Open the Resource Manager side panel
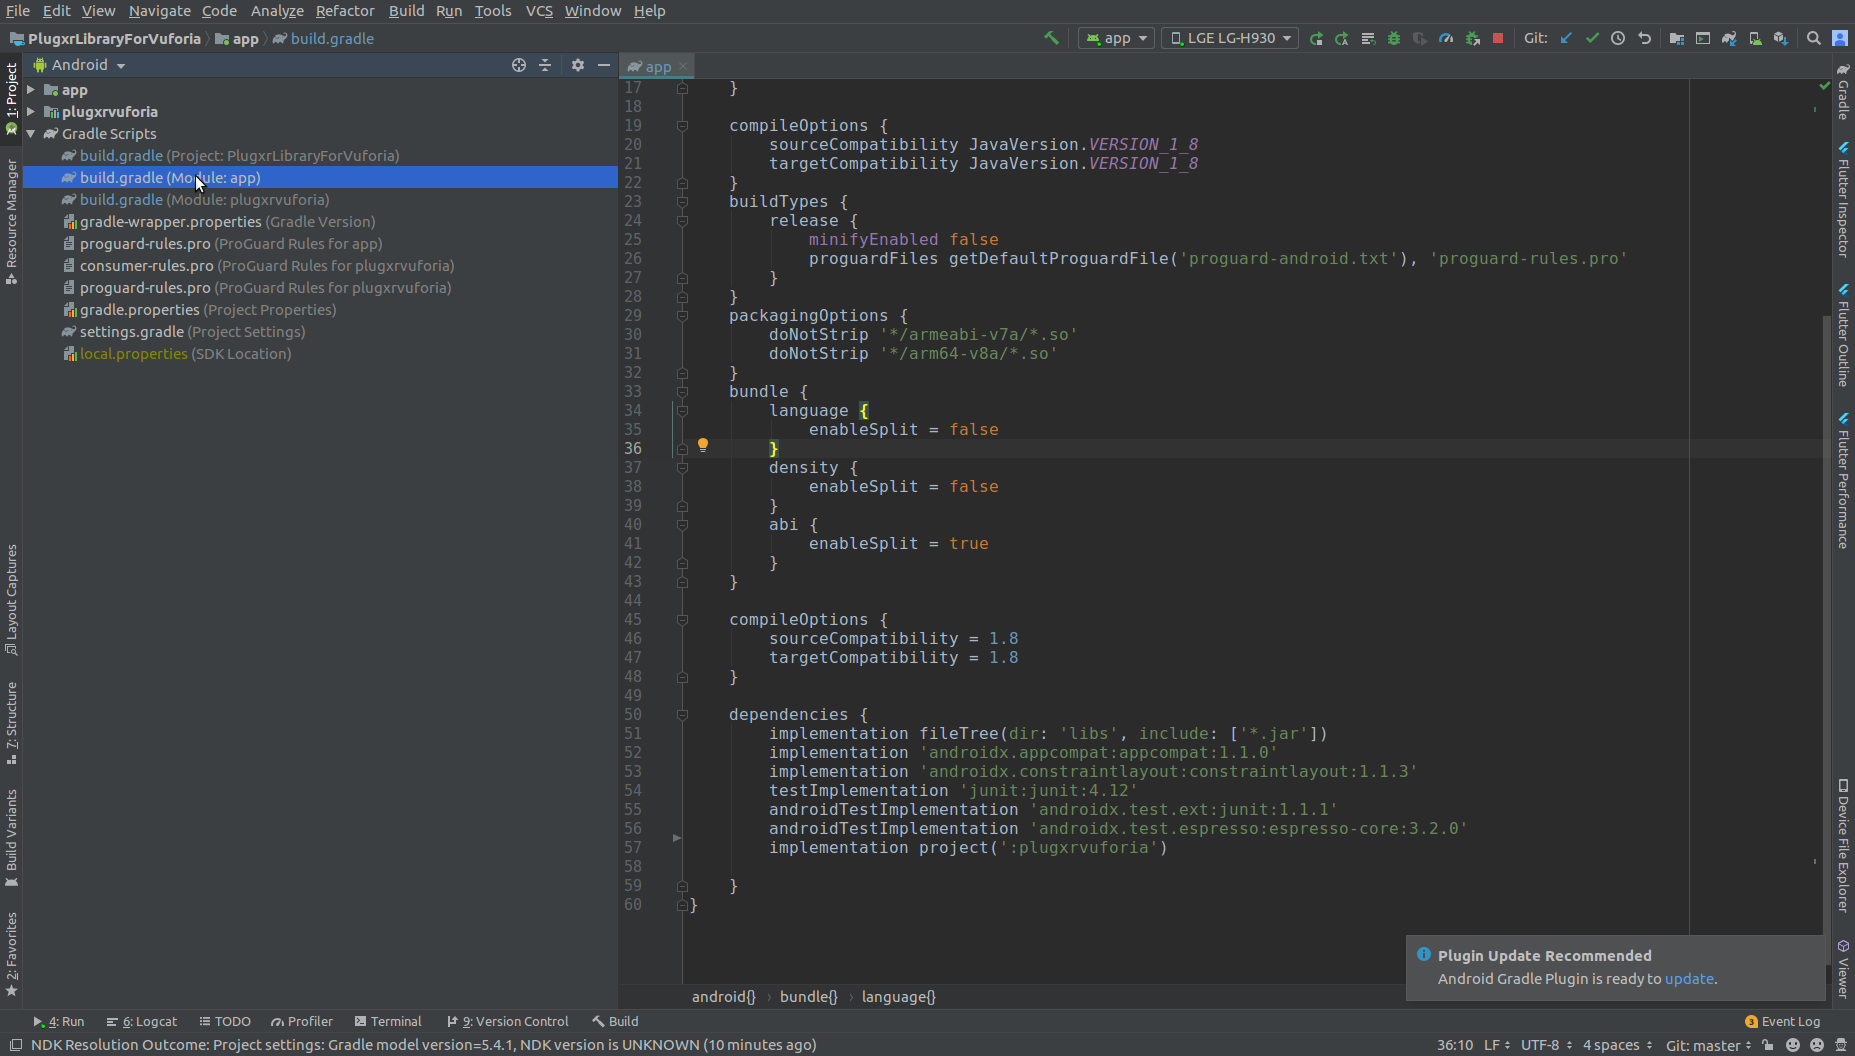 click(x=11, y=222)
